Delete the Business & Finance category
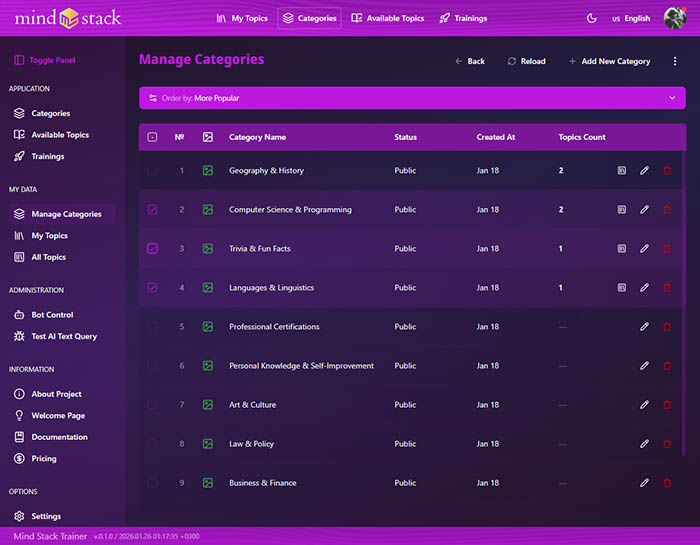The height and width of the screenshot is (545, 700). click(x=667, y=483)
